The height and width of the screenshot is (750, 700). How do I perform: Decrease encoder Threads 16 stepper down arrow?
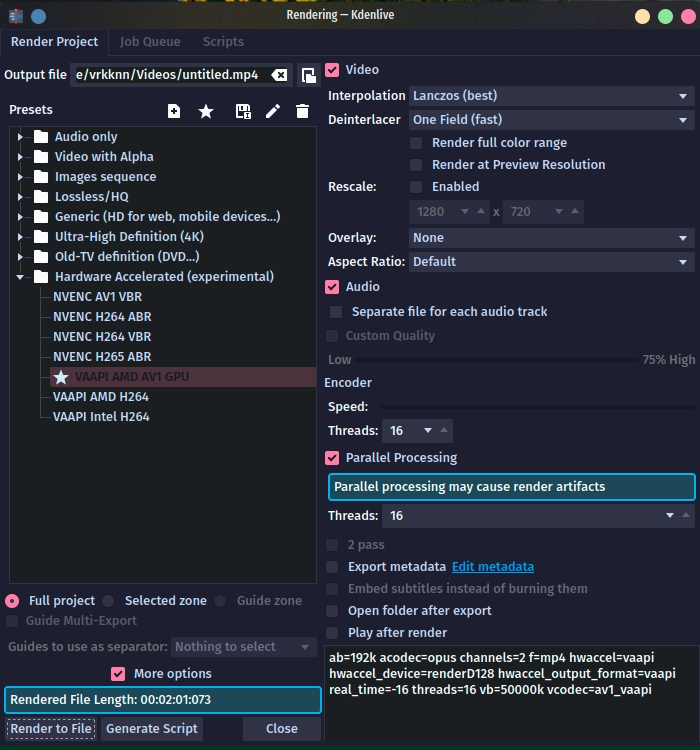[x=428, y=431]
